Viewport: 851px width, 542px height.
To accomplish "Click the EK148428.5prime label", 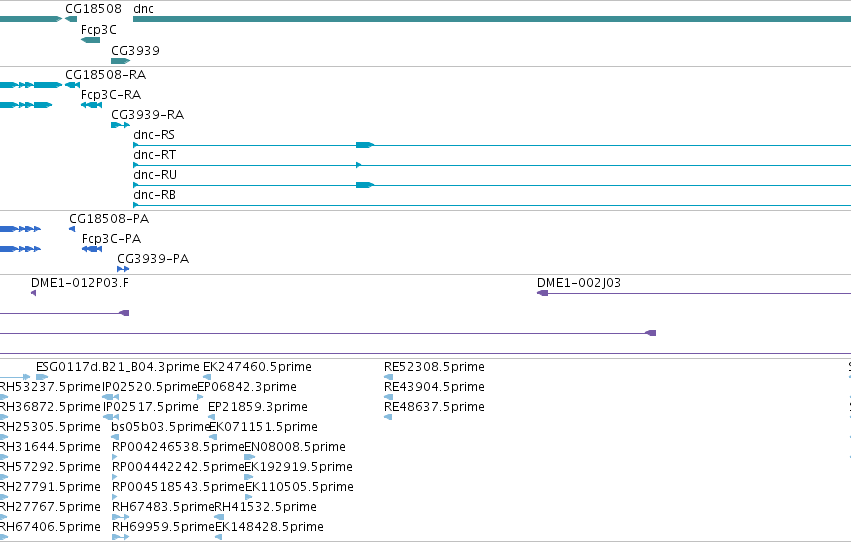I will 269,527.
